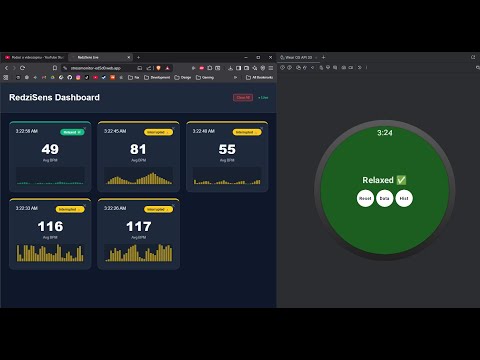Viewport: 480px width, 360px height.
Task: Go back in the browser
Action: pyautogui.click(x=6, y=68)
